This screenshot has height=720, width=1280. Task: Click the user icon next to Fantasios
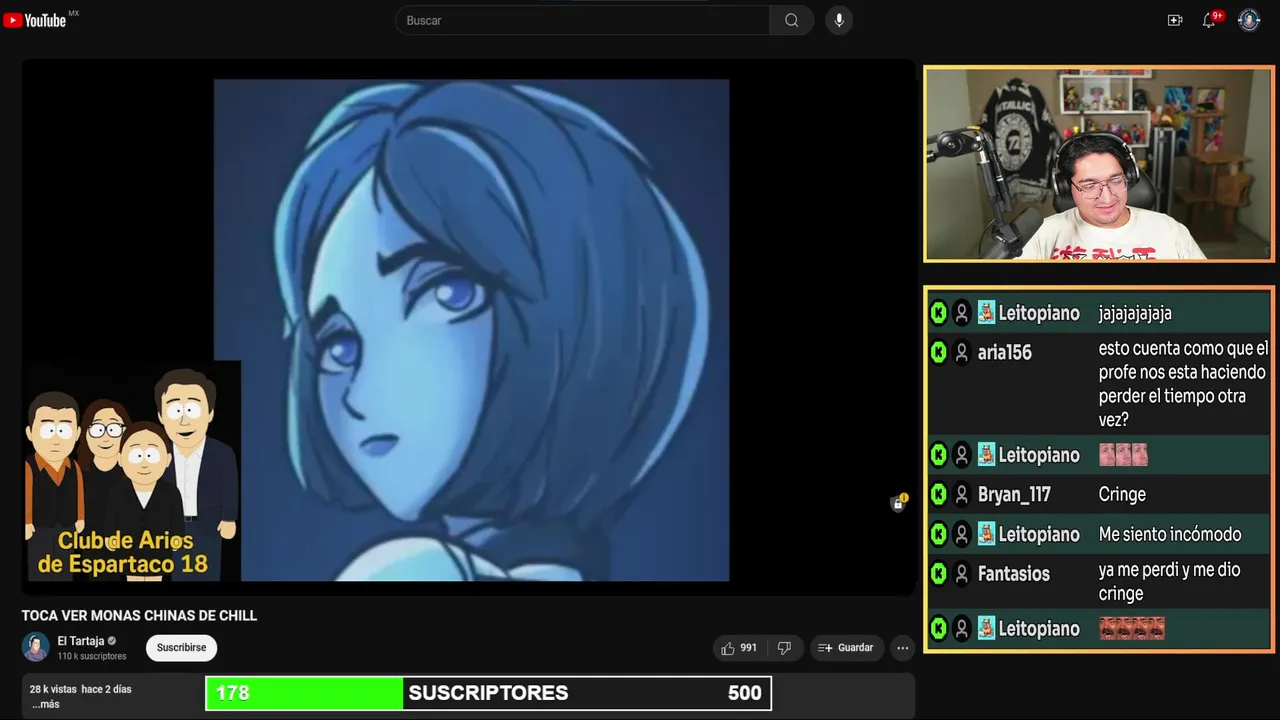pyautogui.click(x=962, y=573)
